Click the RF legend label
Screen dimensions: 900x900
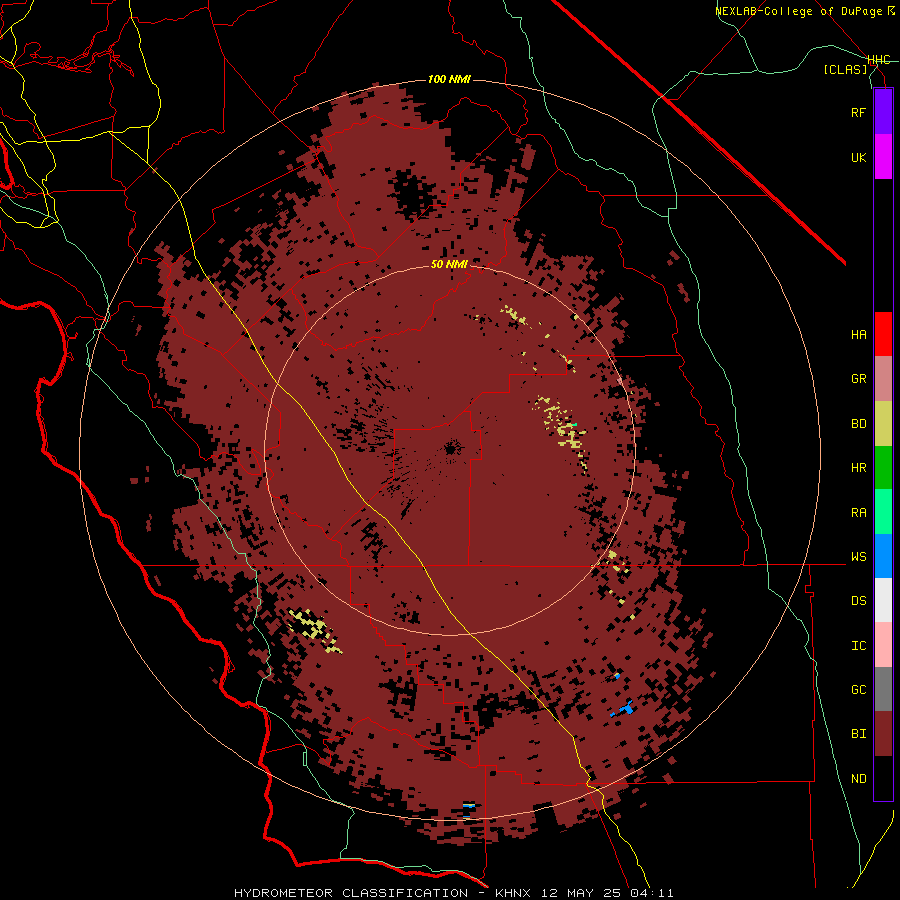pos(858,112)
